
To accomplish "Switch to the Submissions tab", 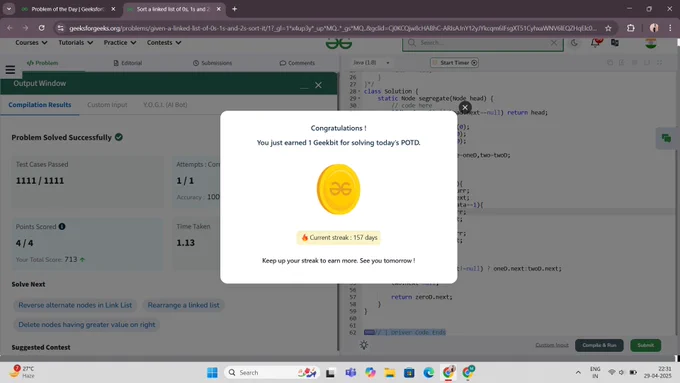I will 212,63.
